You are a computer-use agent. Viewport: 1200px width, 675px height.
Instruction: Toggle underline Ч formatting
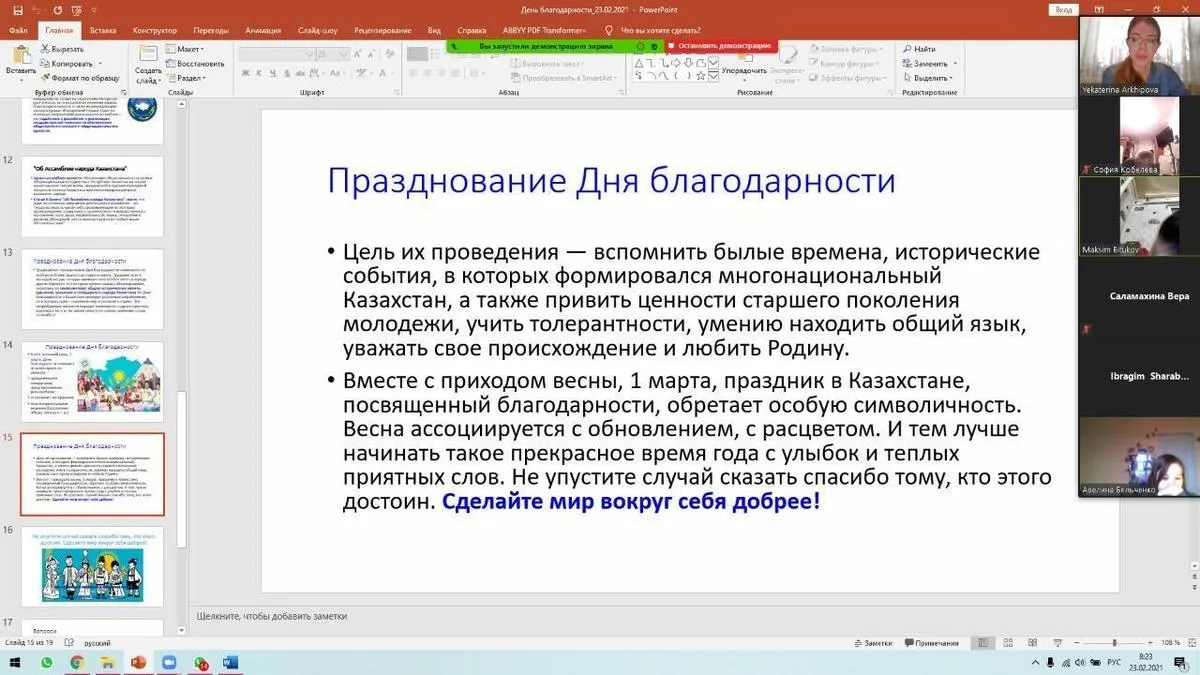click(271, 74)
